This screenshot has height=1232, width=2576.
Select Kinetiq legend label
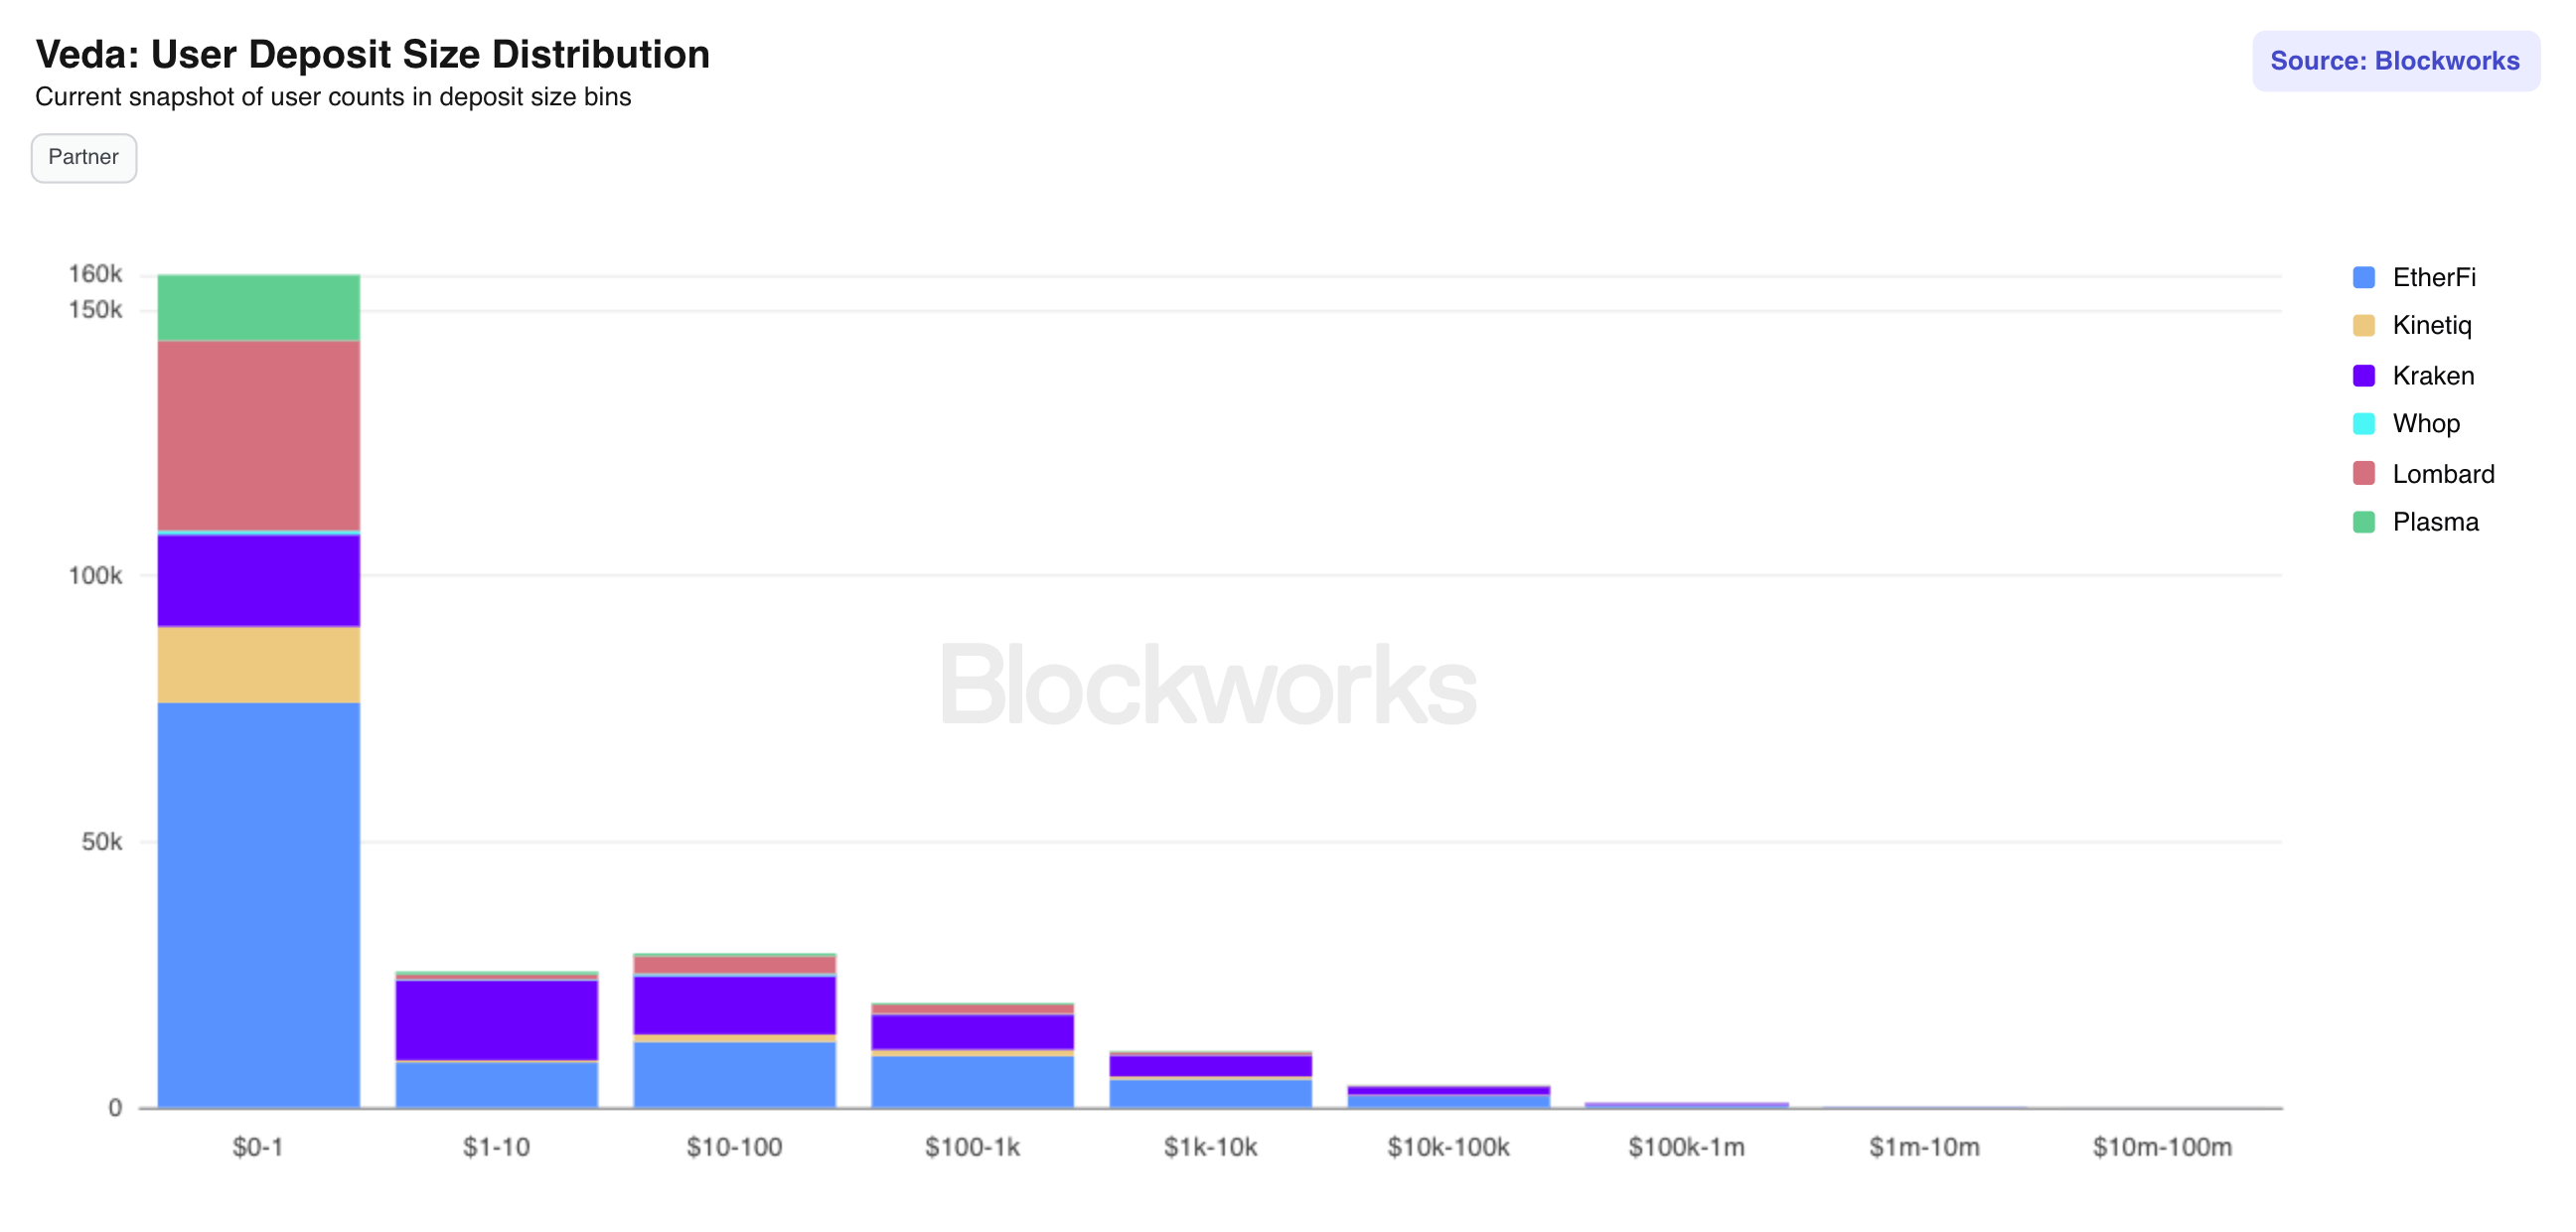coord(2432,326)
